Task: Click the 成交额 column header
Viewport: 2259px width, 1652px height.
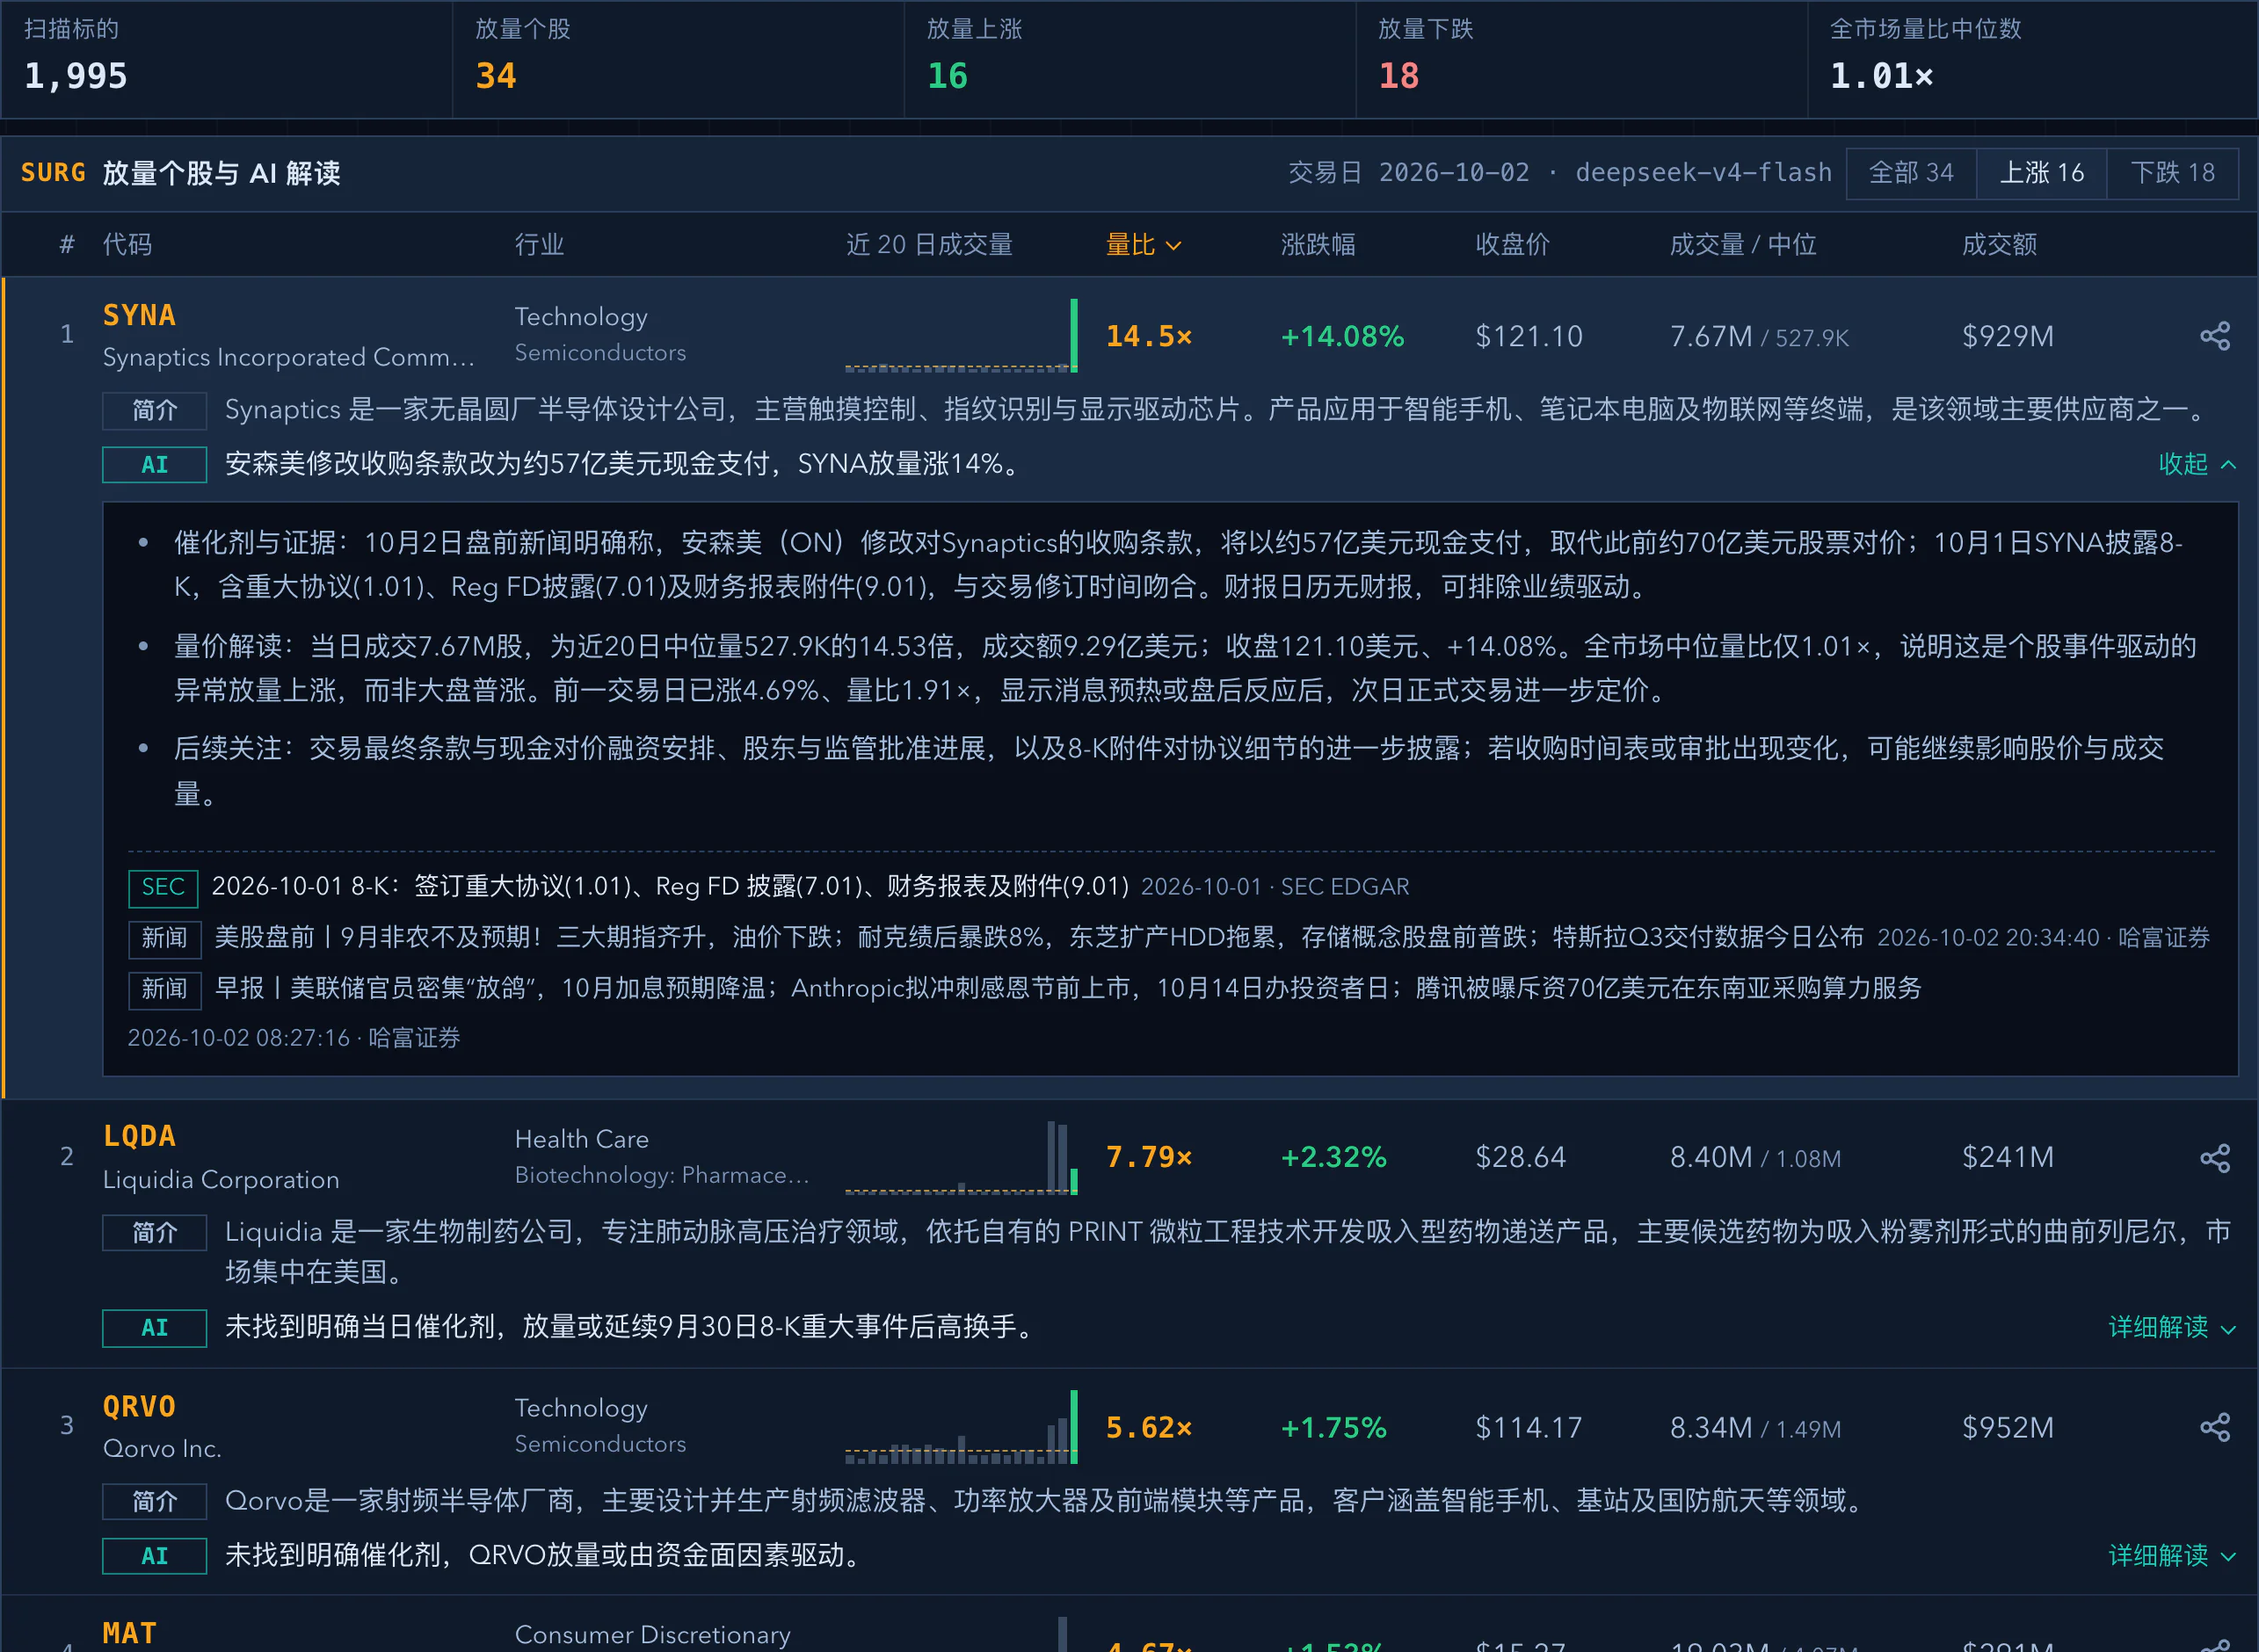Action: coord(1999,245)
